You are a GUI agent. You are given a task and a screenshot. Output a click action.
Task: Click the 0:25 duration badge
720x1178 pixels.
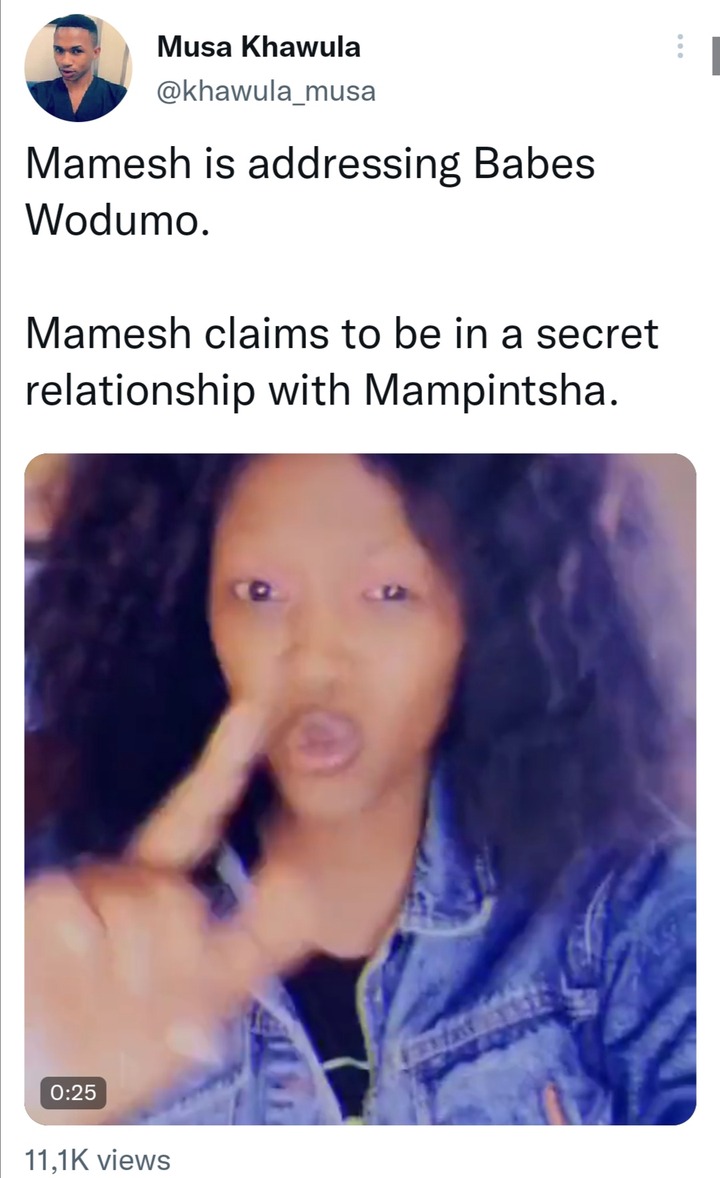pos(73,1092)
